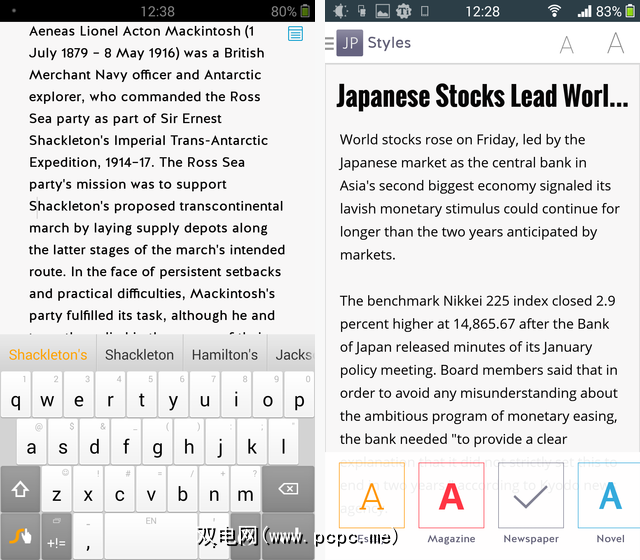
Task: Tap the letter z key
Action: tap(56, 489)
